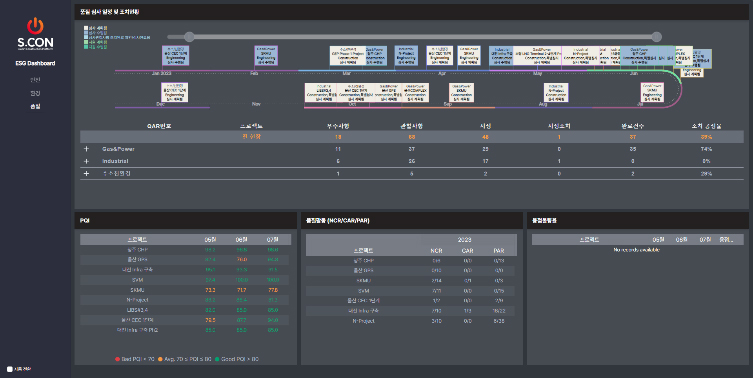
Task: Click the Aug timeline label
Action: [x=543, y=104]
